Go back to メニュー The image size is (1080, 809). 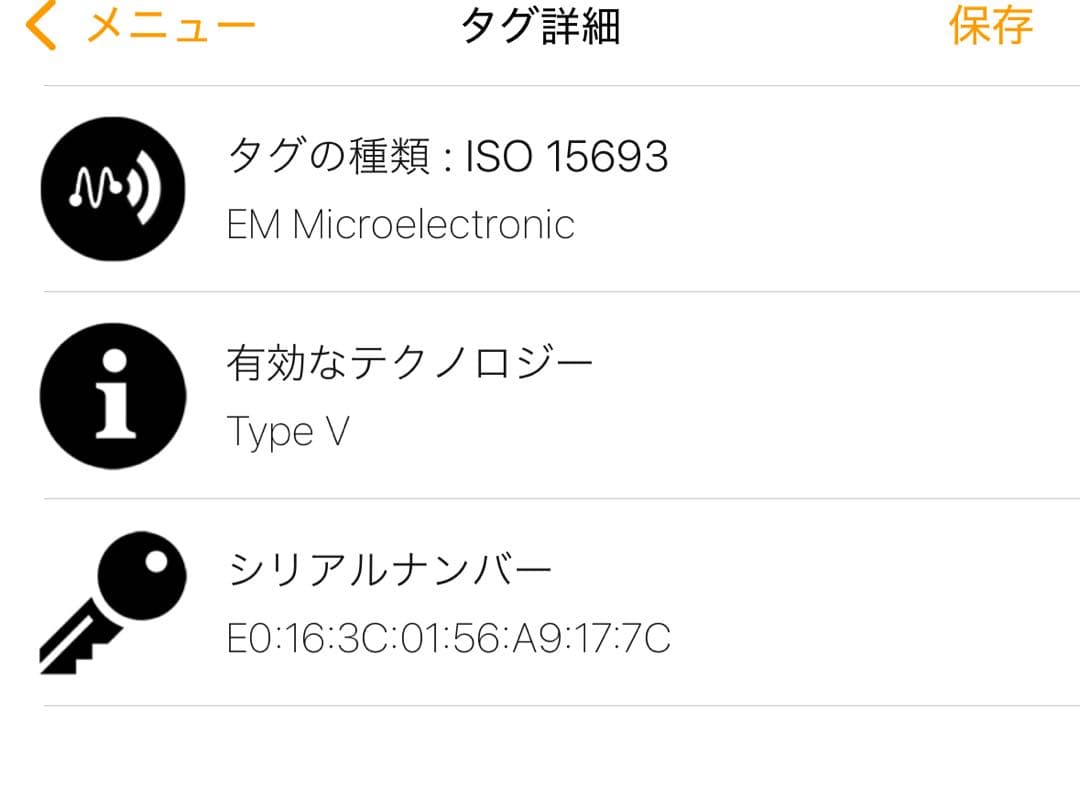coord(171,27)
